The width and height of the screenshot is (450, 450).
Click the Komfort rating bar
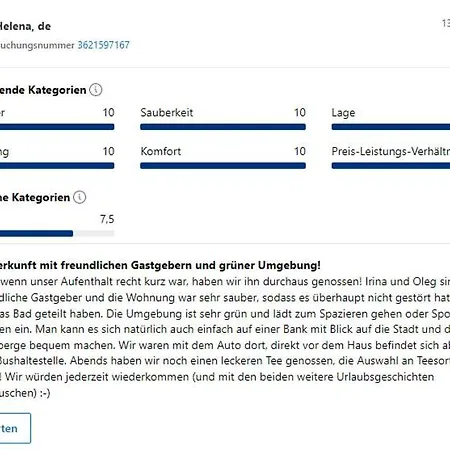[x=223, y=166]
